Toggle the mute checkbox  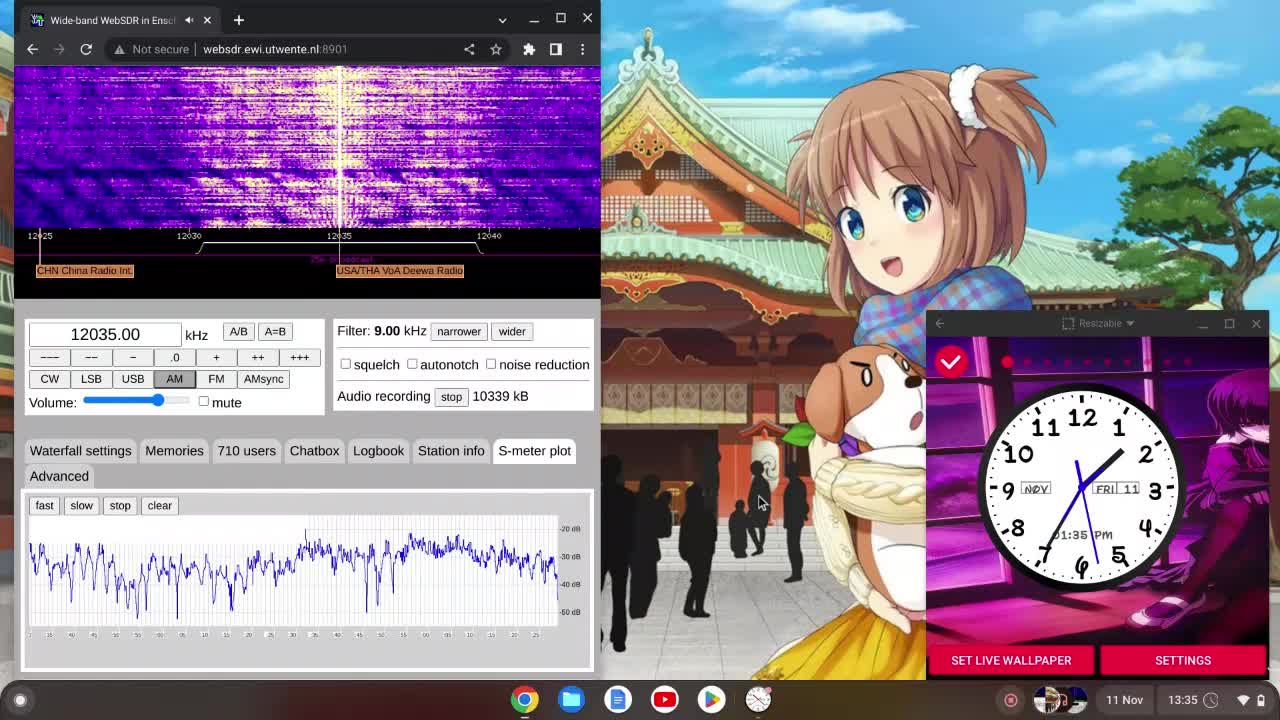point(204,401)
